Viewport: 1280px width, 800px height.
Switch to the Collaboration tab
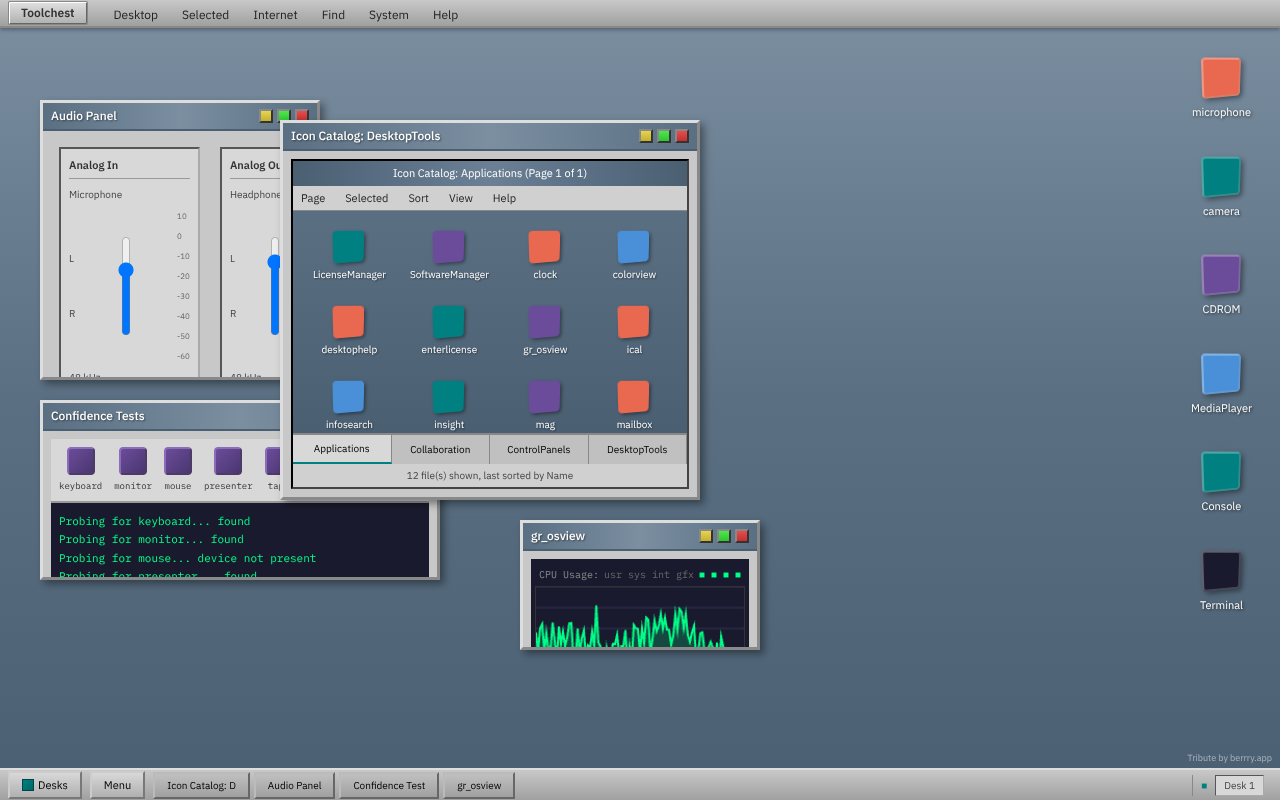pyautogui.click(x=440, y=448)
